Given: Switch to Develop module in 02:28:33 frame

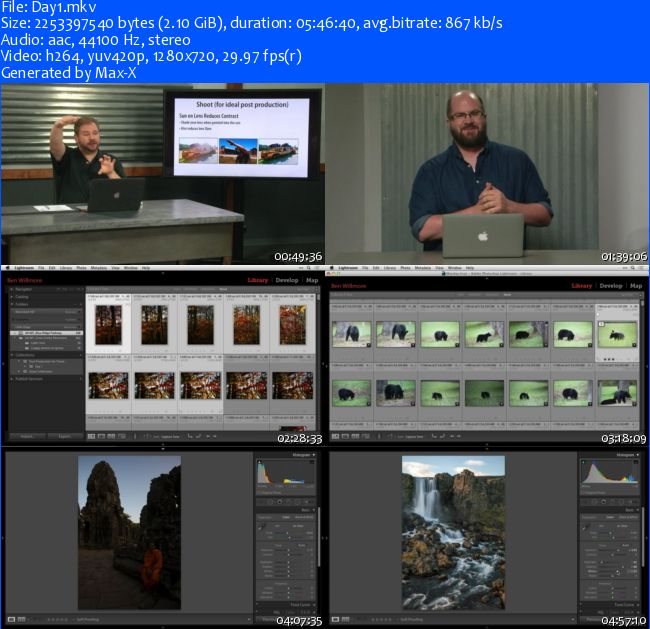Looking at the screenshot, I should click(x=287, y=280).
